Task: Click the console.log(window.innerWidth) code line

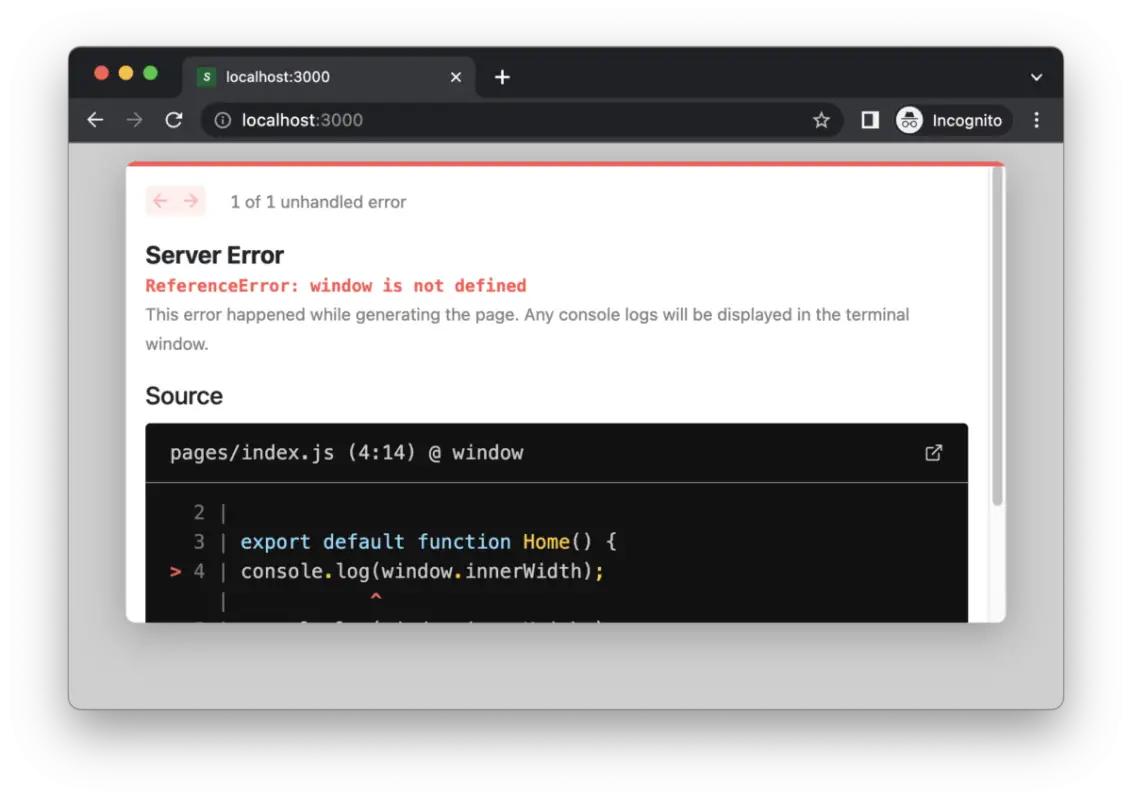Action: pos(422,571)
